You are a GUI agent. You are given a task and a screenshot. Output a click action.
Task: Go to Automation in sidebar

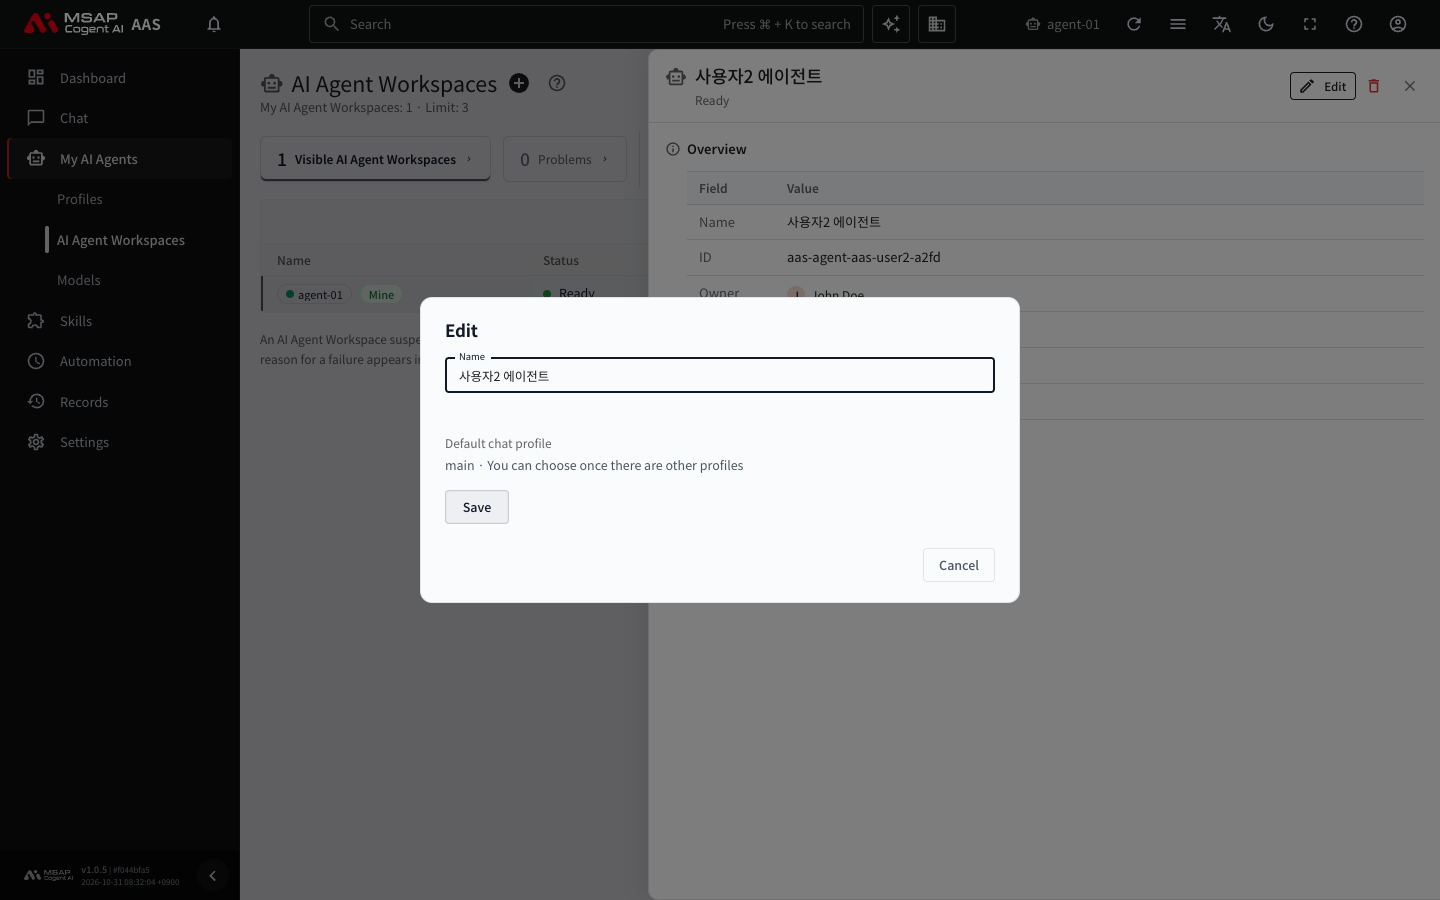pos(120,361)
